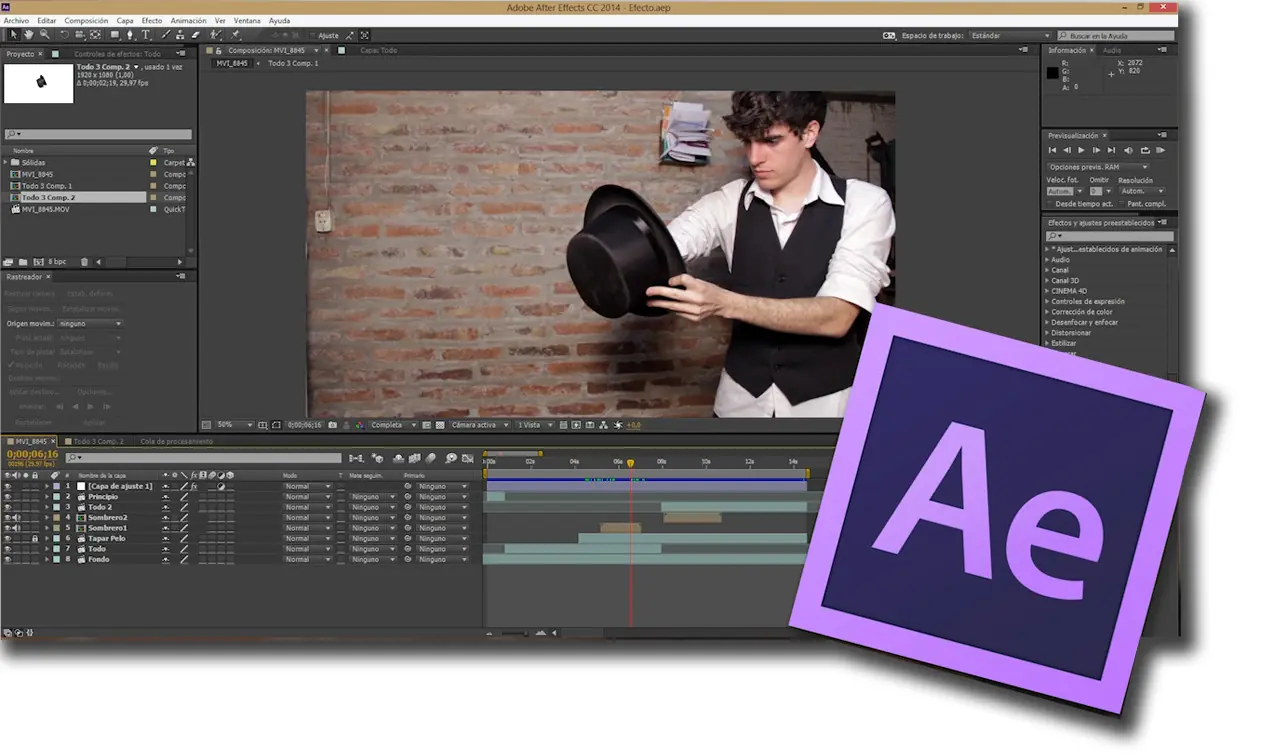
Task: Click the Todo 3 Comp. 1 breadcrumb in viewer
Action: 293,63
